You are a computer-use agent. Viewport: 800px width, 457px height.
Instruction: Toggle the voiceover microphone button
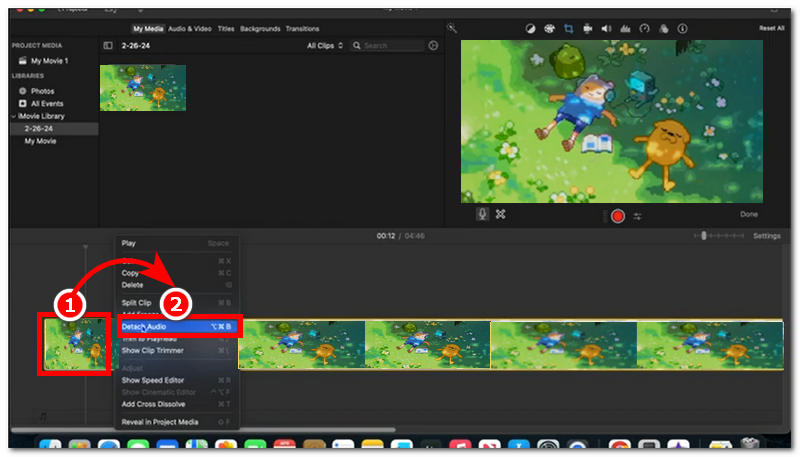pos(482,214)
